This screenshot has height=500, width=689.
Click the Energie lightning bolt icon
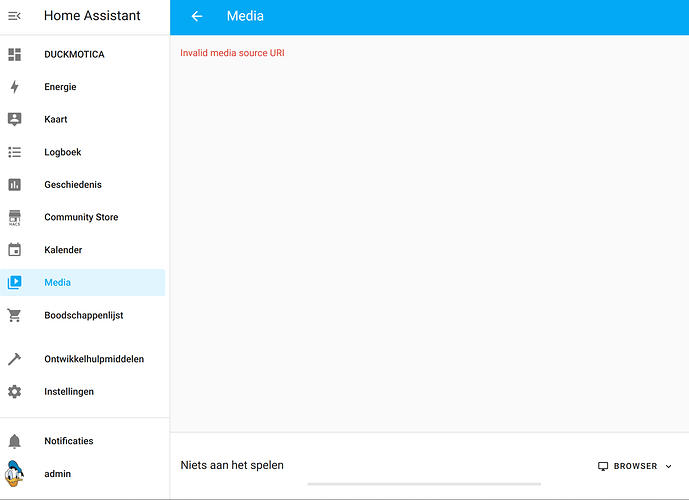click(x=15, y=87)
